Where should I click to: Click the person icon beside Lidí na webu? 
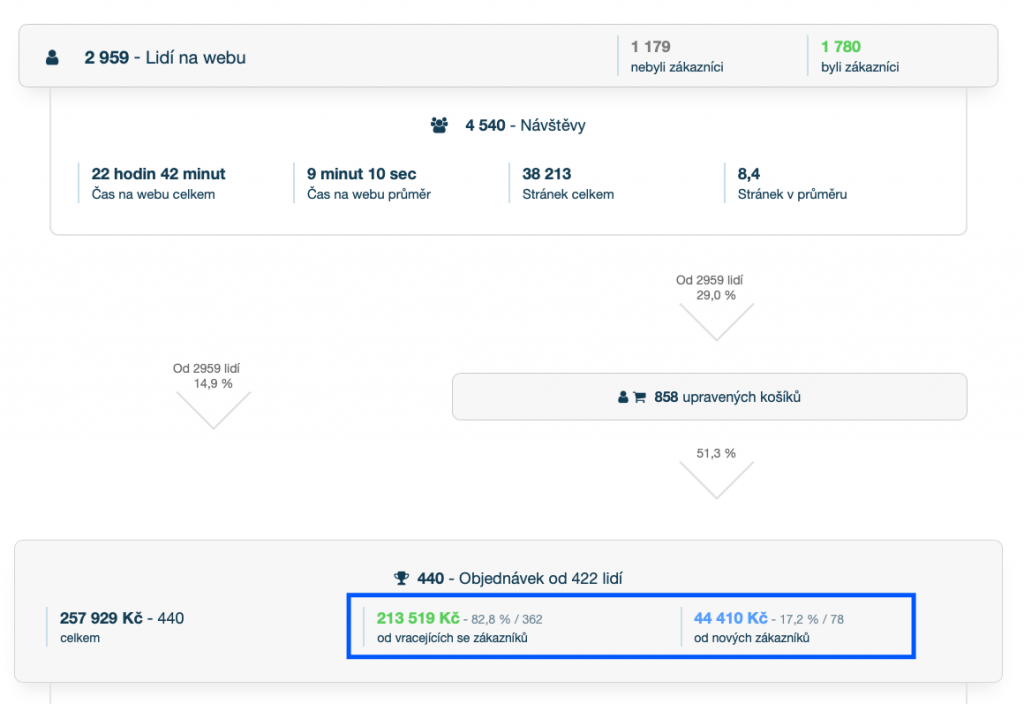pos(52,58)
